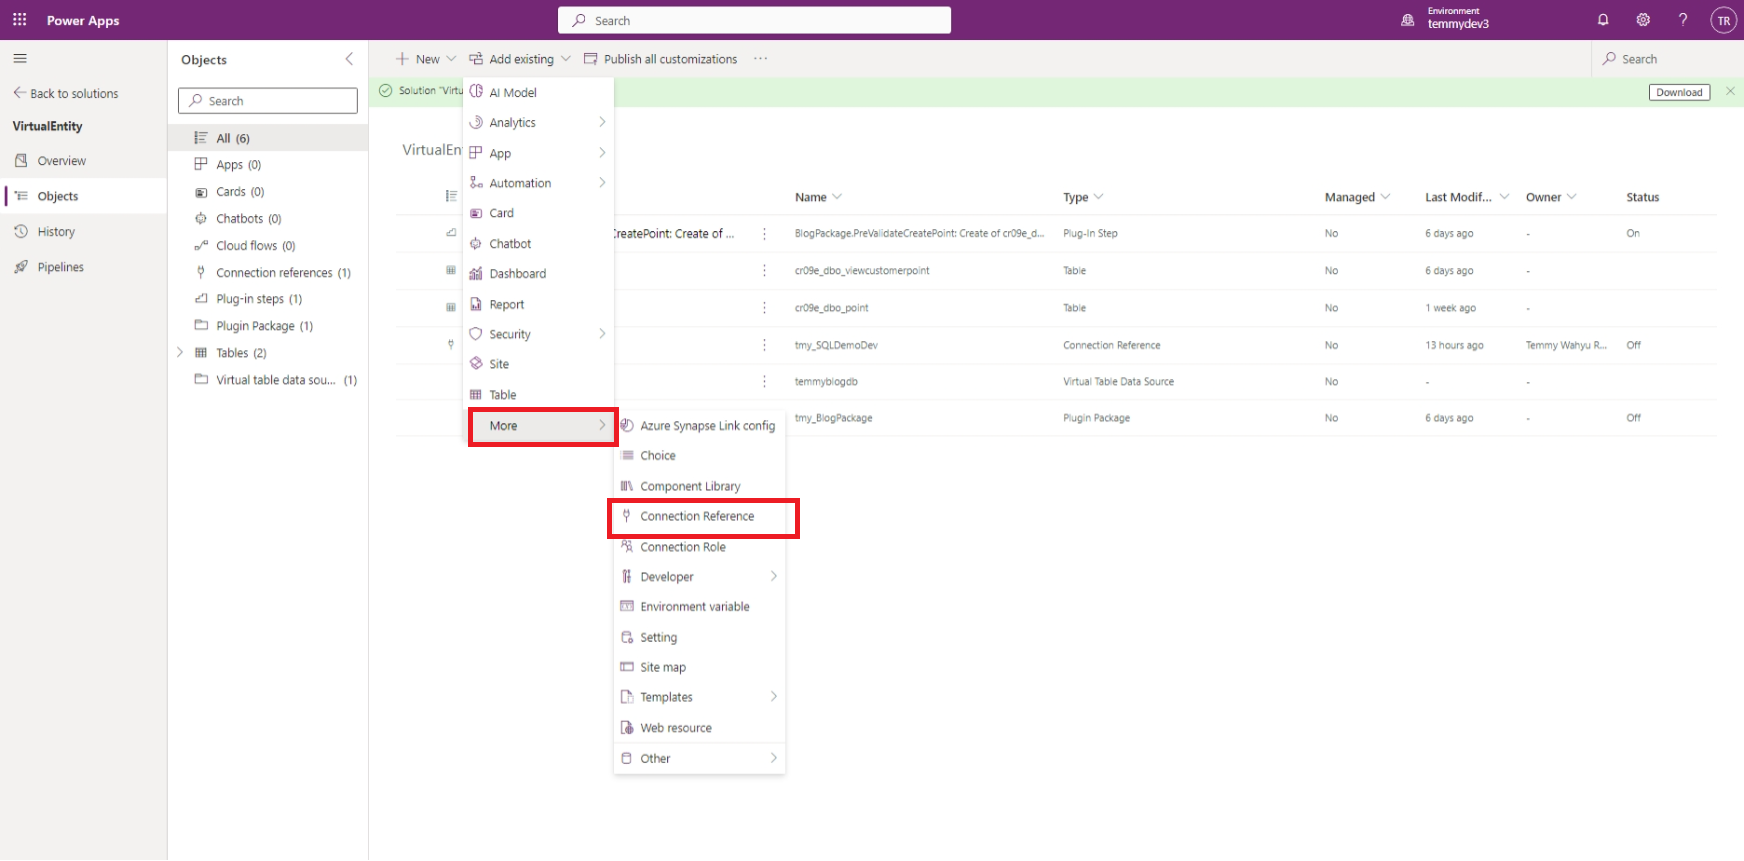Select Connection references (1) item
Image resolution: width=1744 pixels, height=861 pixels.
point(268,272)
